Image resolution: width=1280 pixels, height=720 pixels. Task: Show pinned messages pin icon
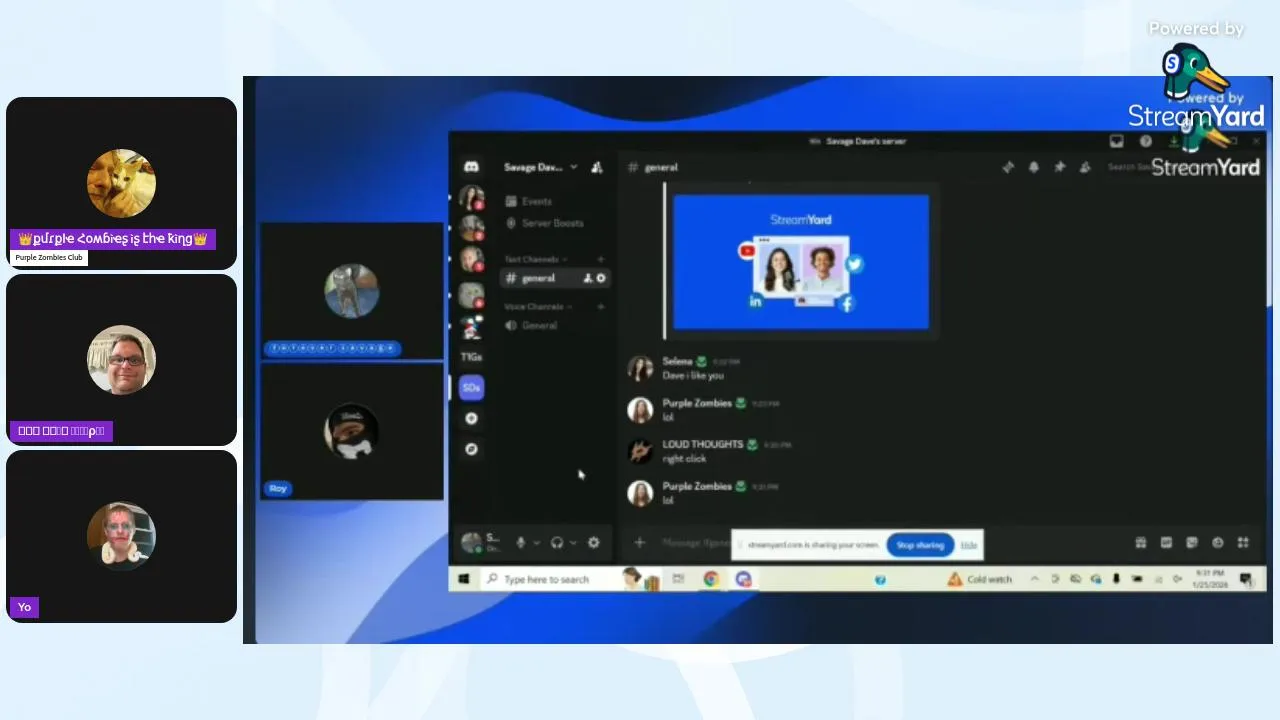pyautogui.click(x=1060, y=167)
